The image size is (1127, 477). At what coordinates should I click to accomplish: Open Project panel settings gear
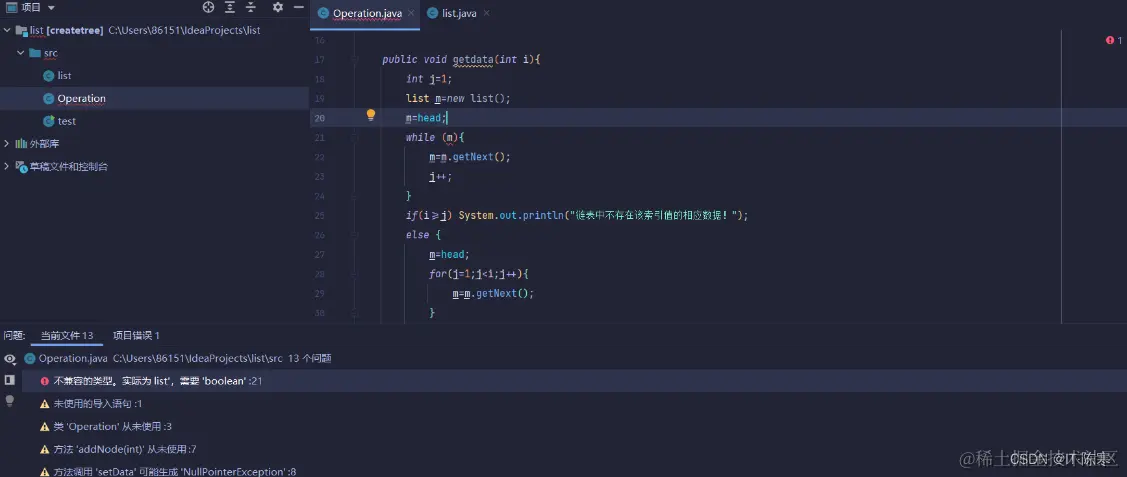click(278, 7)
